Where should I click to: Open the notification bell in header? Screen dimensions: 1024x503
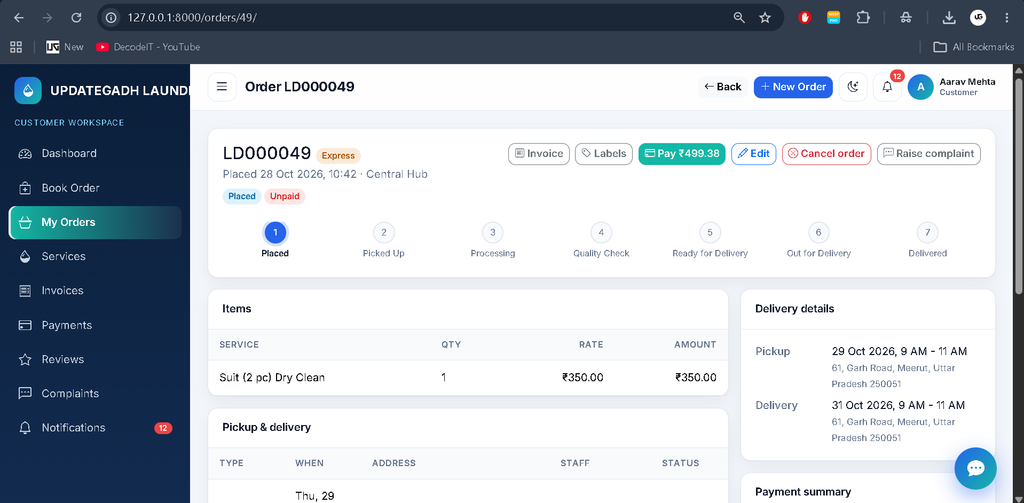click(887, 87)
